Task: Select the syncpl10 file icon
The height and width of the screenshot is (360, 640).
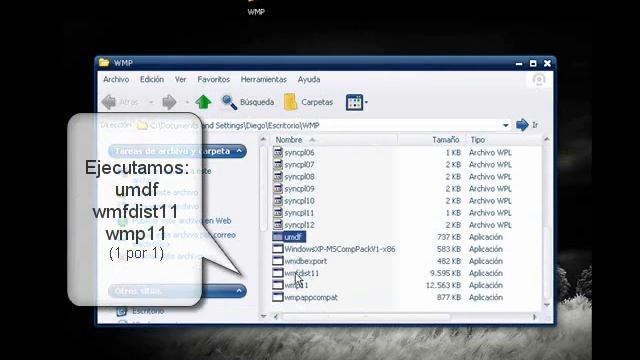Action: [x=278, y=200]
